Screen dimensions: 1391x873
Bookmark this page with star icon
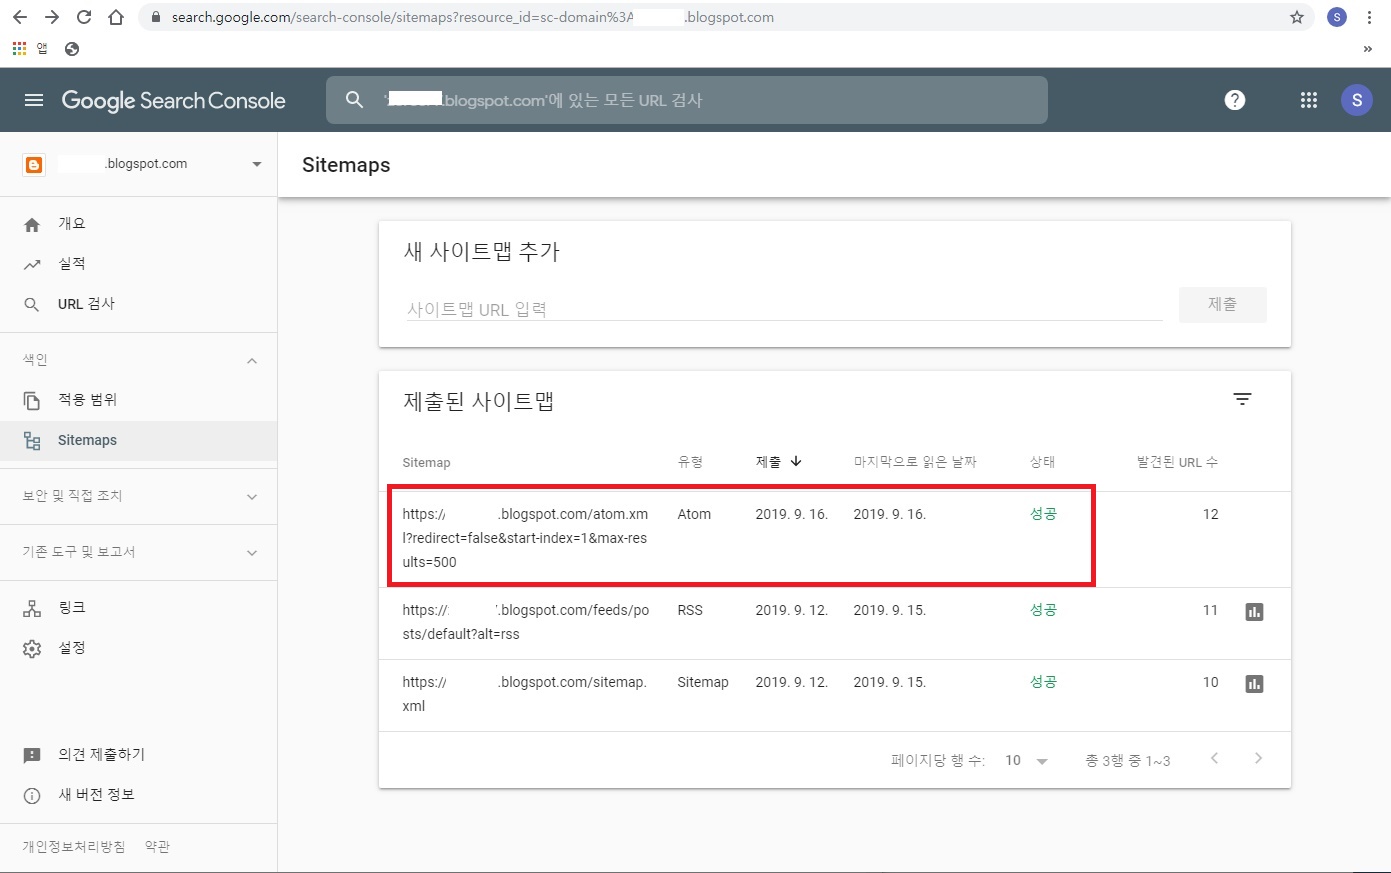(x=1297, y=17)
